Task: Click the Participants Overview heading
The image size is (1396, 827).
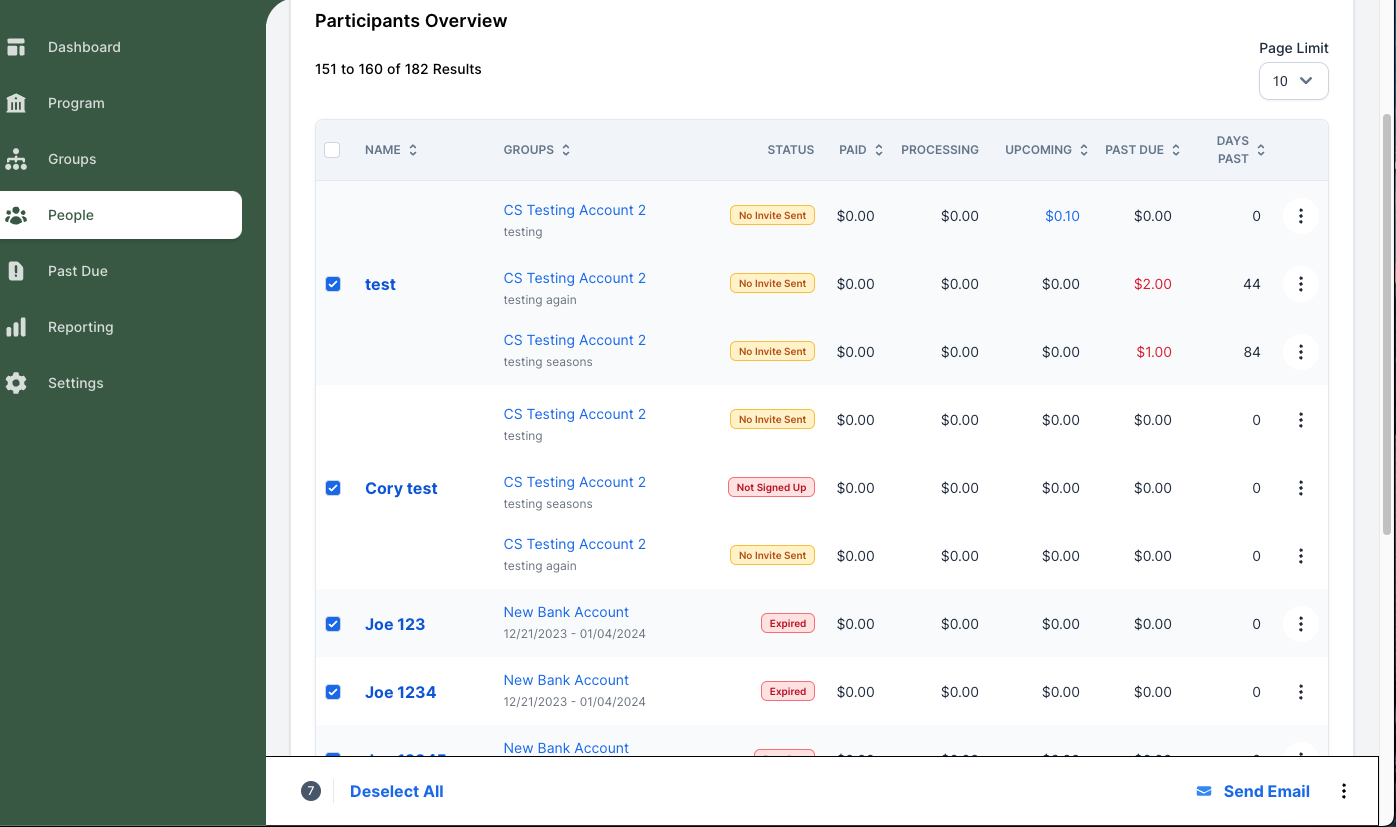Action: click(x=411, y=21)
